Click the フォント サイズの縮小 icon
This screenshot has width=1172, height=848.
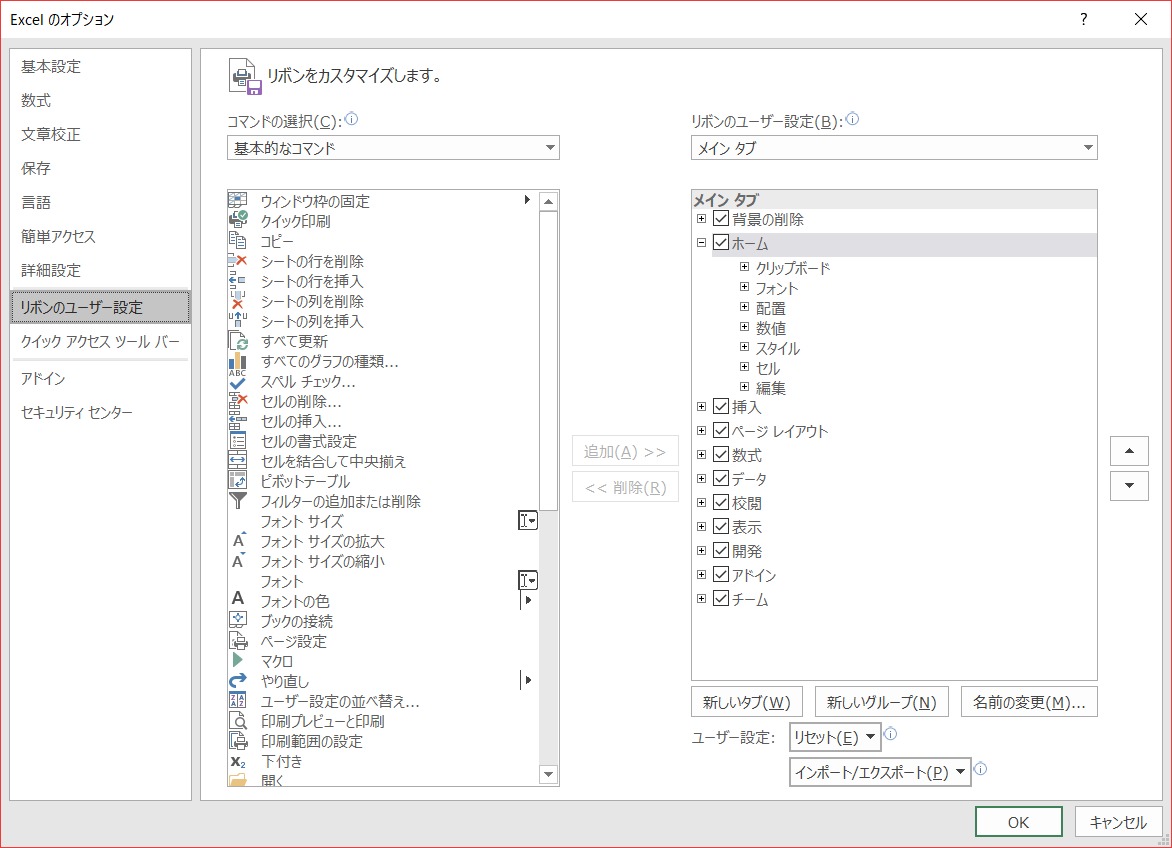coord(238,560)
